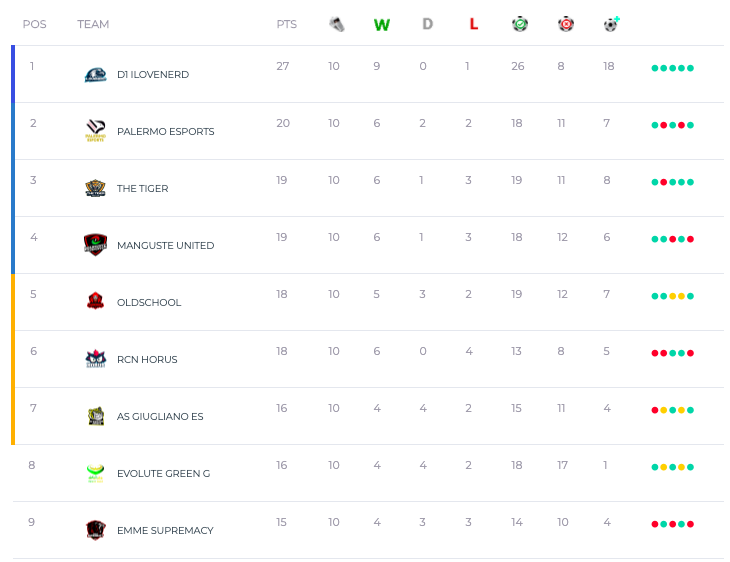Sort by the PTS column header
The height and width of the screenshot is (562, 730).
click(x=287, y=24)
